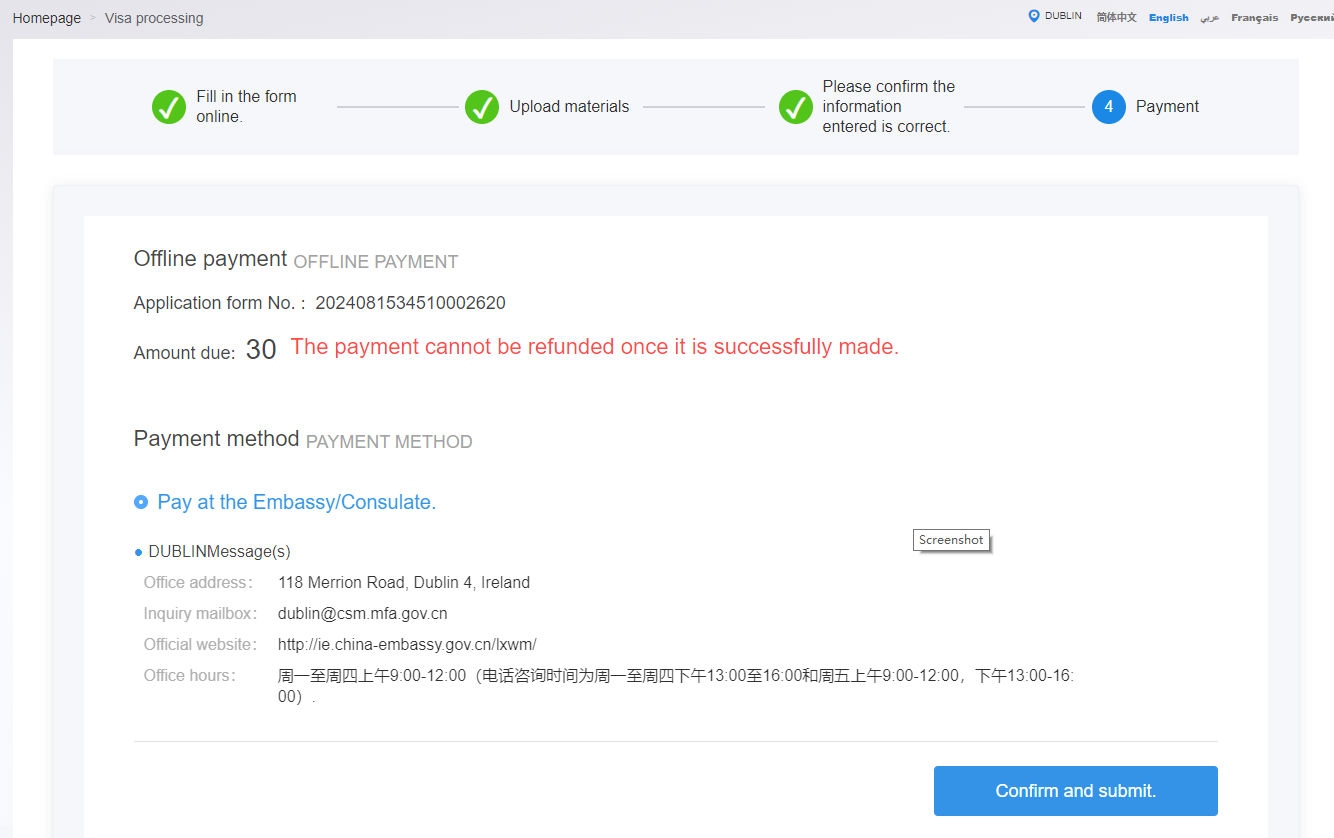The width and height of the screenshot is (1334, 838).
Task: Switch language to 简体中文
Action: point(1116,17)
